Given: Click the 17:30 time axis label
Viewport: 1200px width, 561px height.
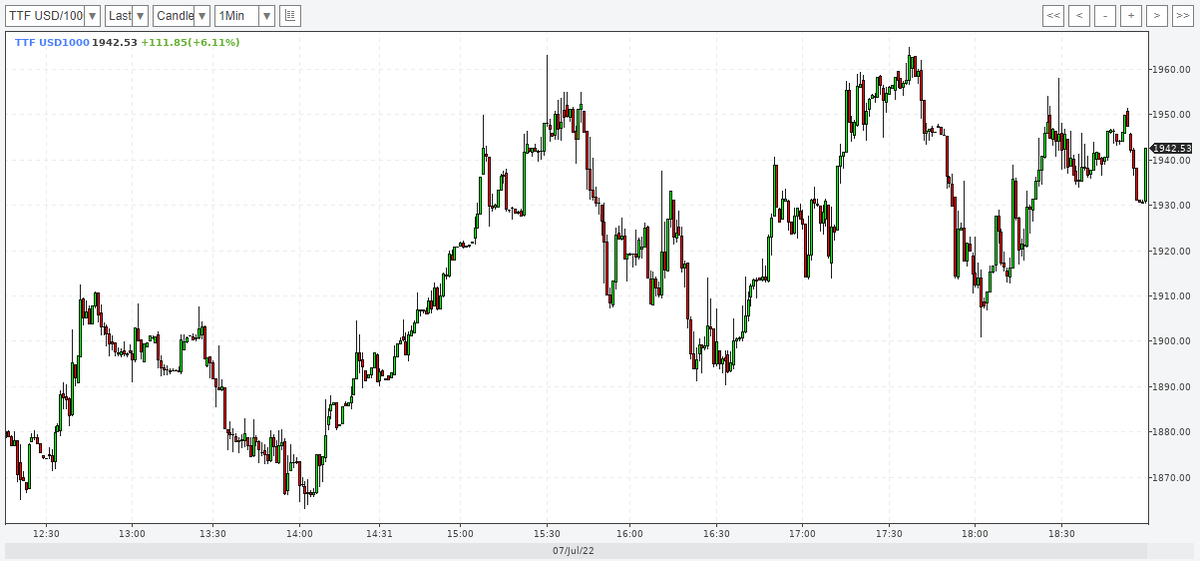Looking at the screenshot, I should (x=889, y=534).
